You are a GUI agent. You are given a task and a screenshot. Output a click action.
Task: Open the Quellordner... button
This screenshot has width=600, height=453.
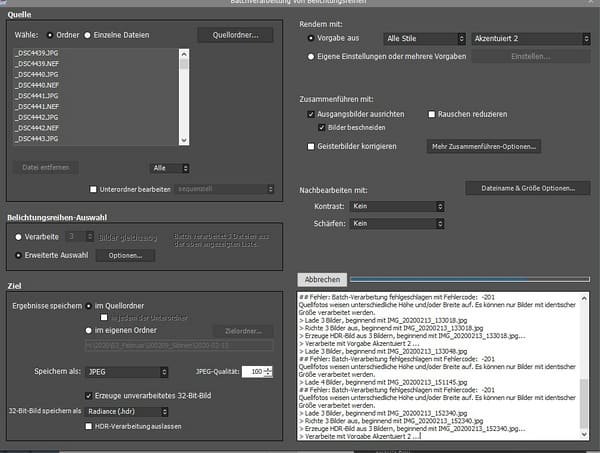click(x=235, y=35)
